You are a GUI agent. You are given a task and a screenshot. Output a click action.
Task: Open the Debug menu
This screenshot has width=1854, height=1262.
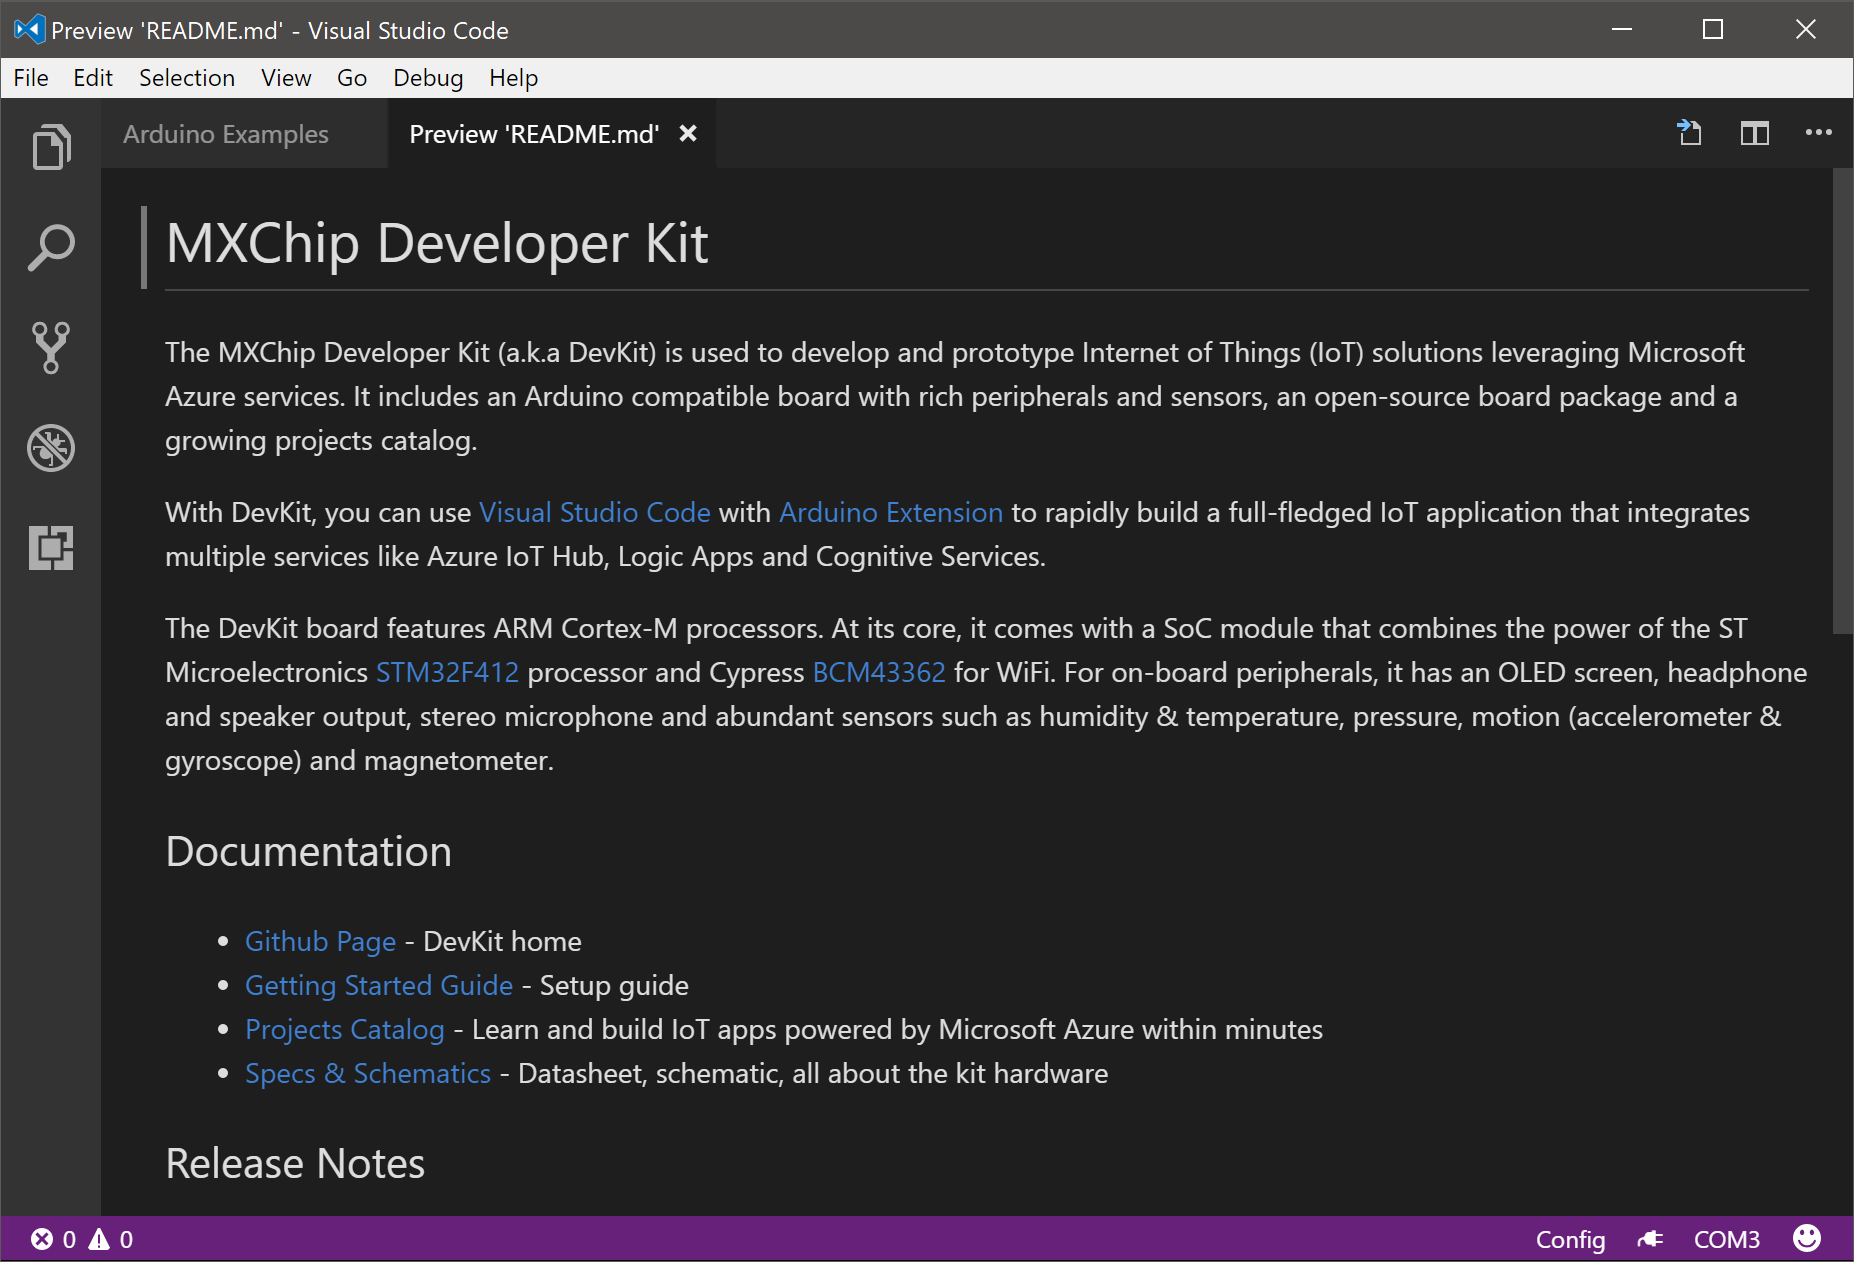428,78
